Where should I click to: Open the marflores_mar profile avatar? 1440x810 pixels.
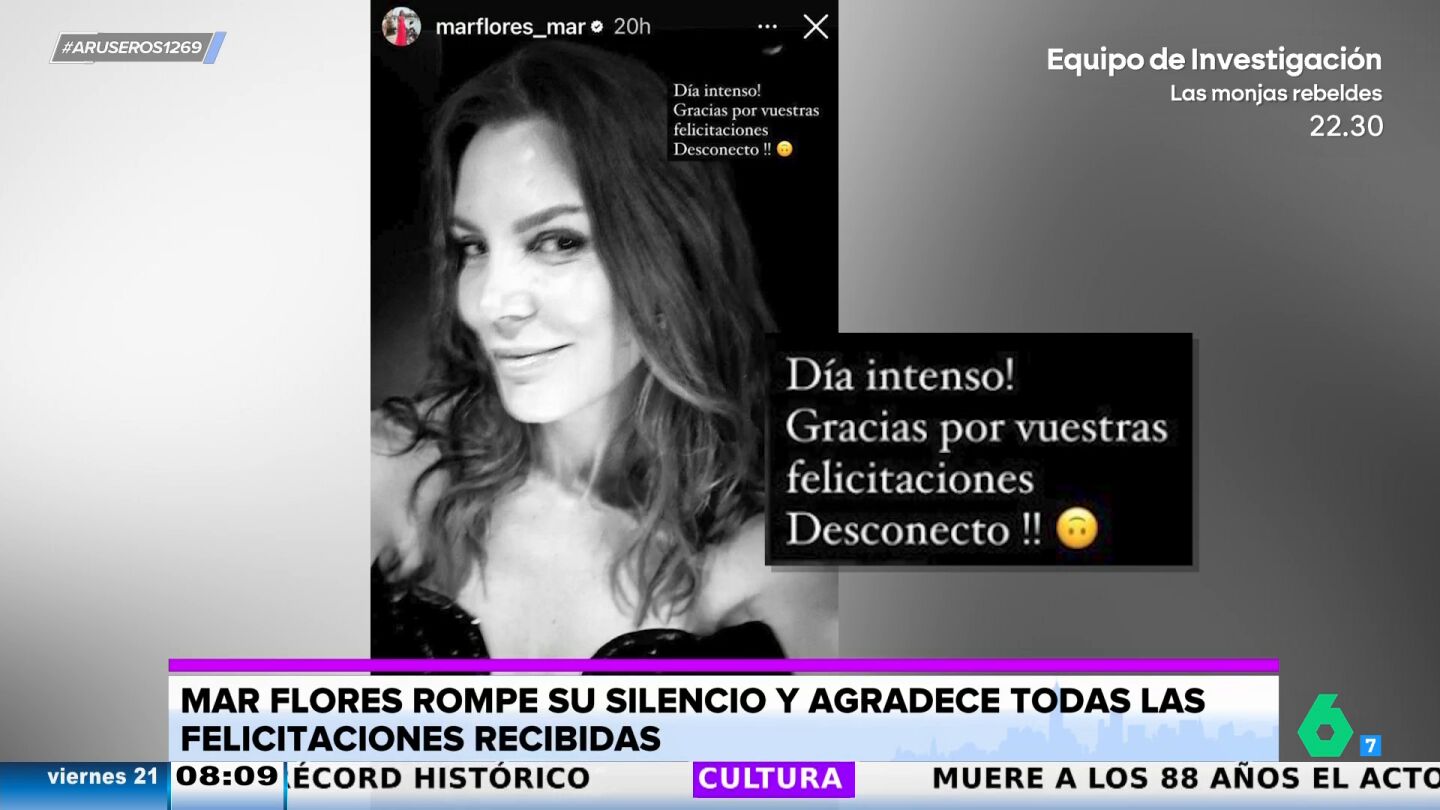[401, 26]
